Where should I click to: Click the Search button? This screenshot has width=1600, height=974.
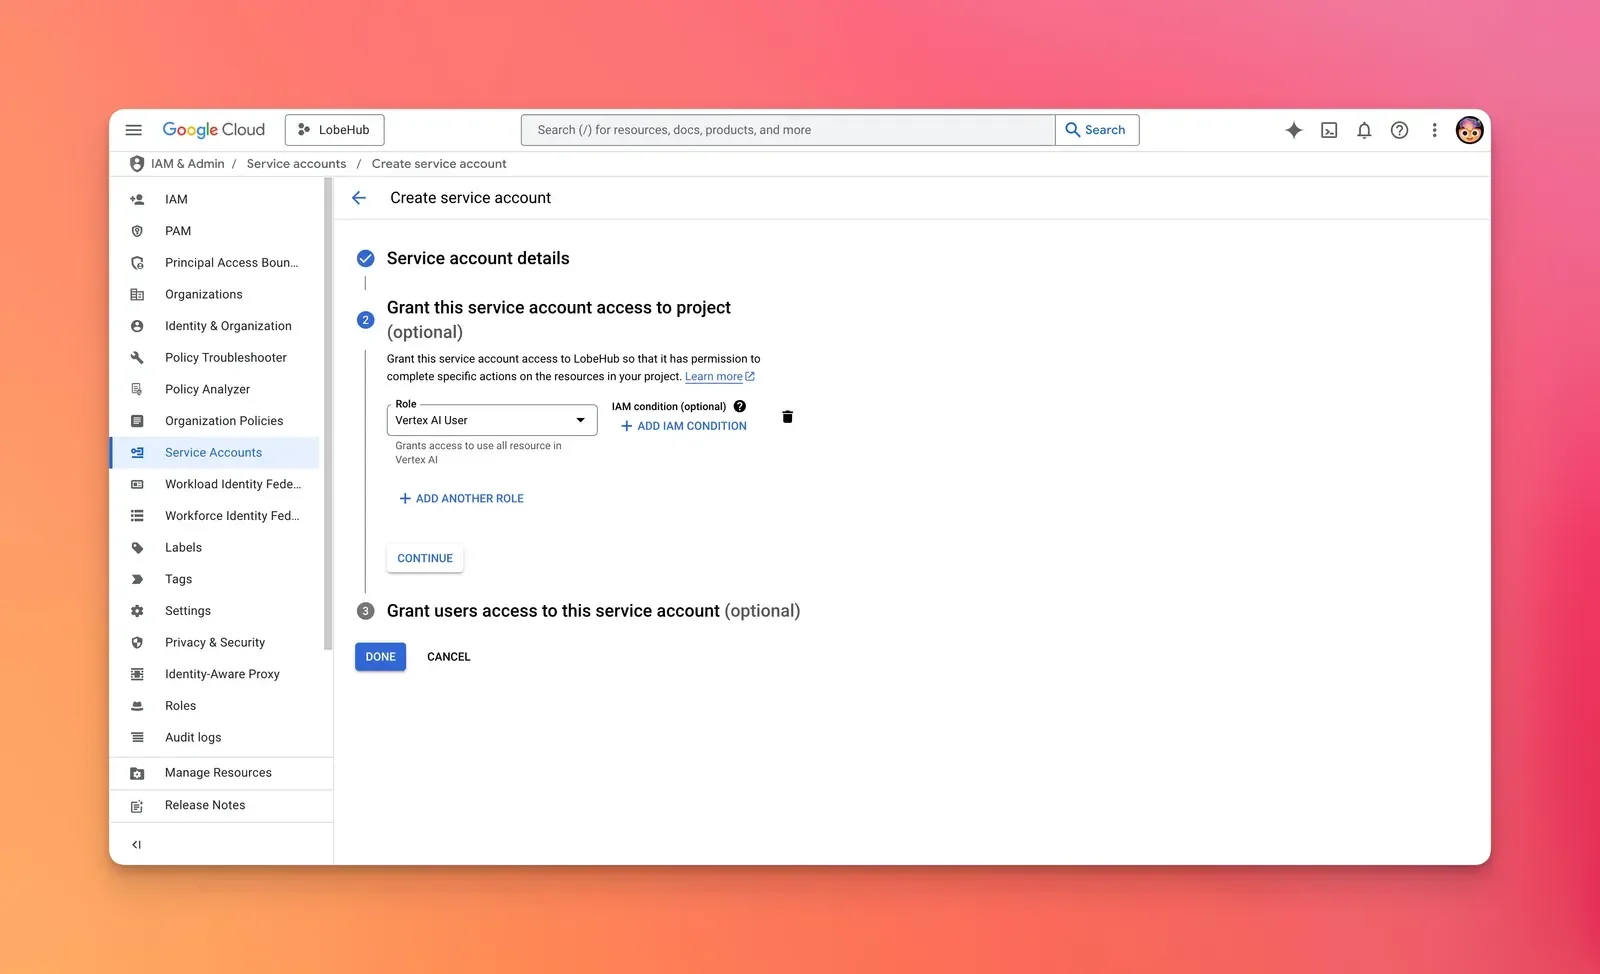pos(1097,130)
